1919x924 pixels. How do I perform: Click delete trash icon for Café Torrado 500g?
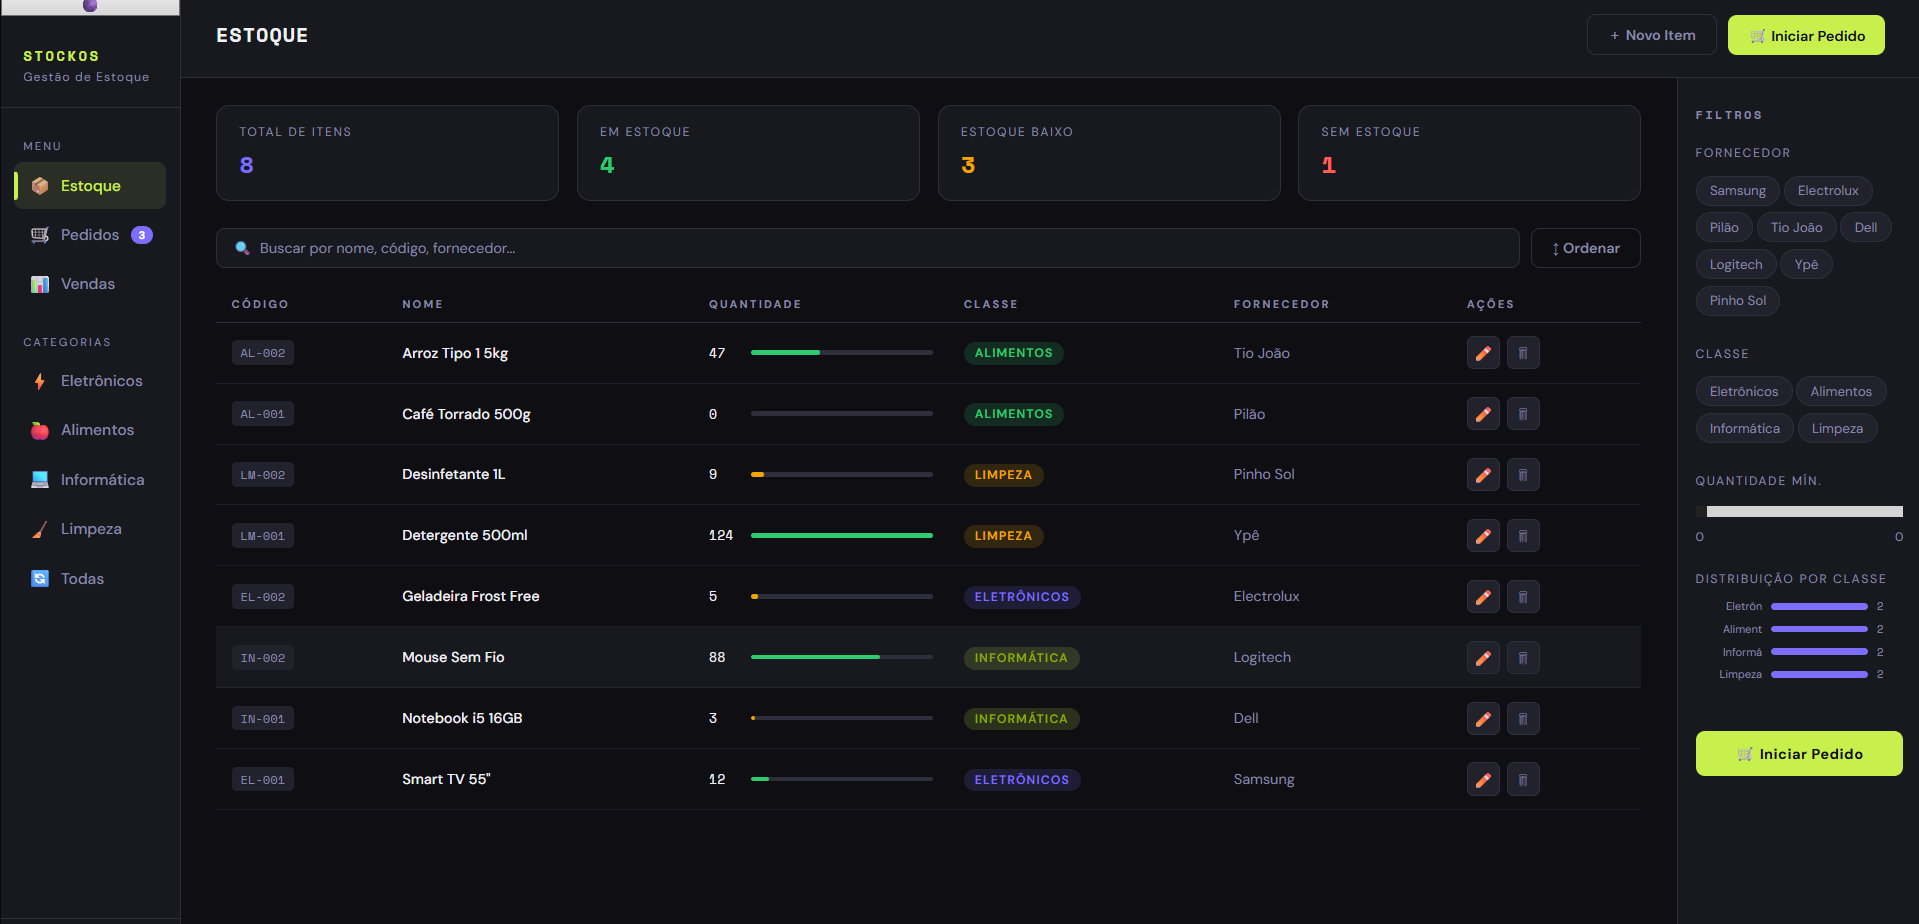tap(1523, 414)
